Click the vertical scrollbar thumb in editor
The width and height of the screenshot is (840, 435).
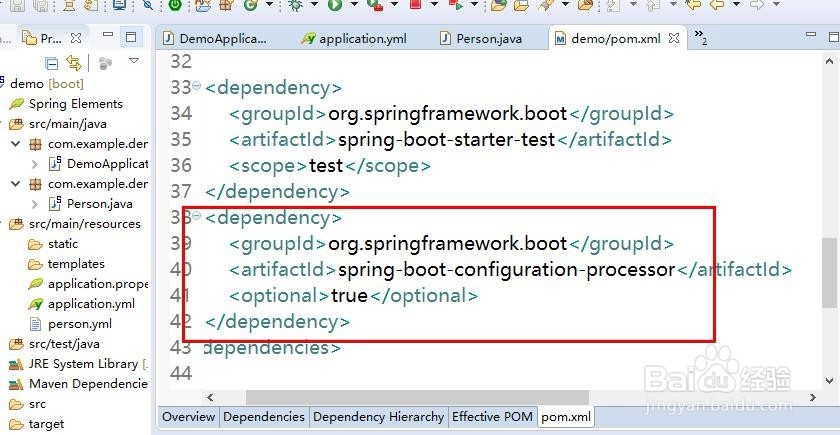click(829, 272)
